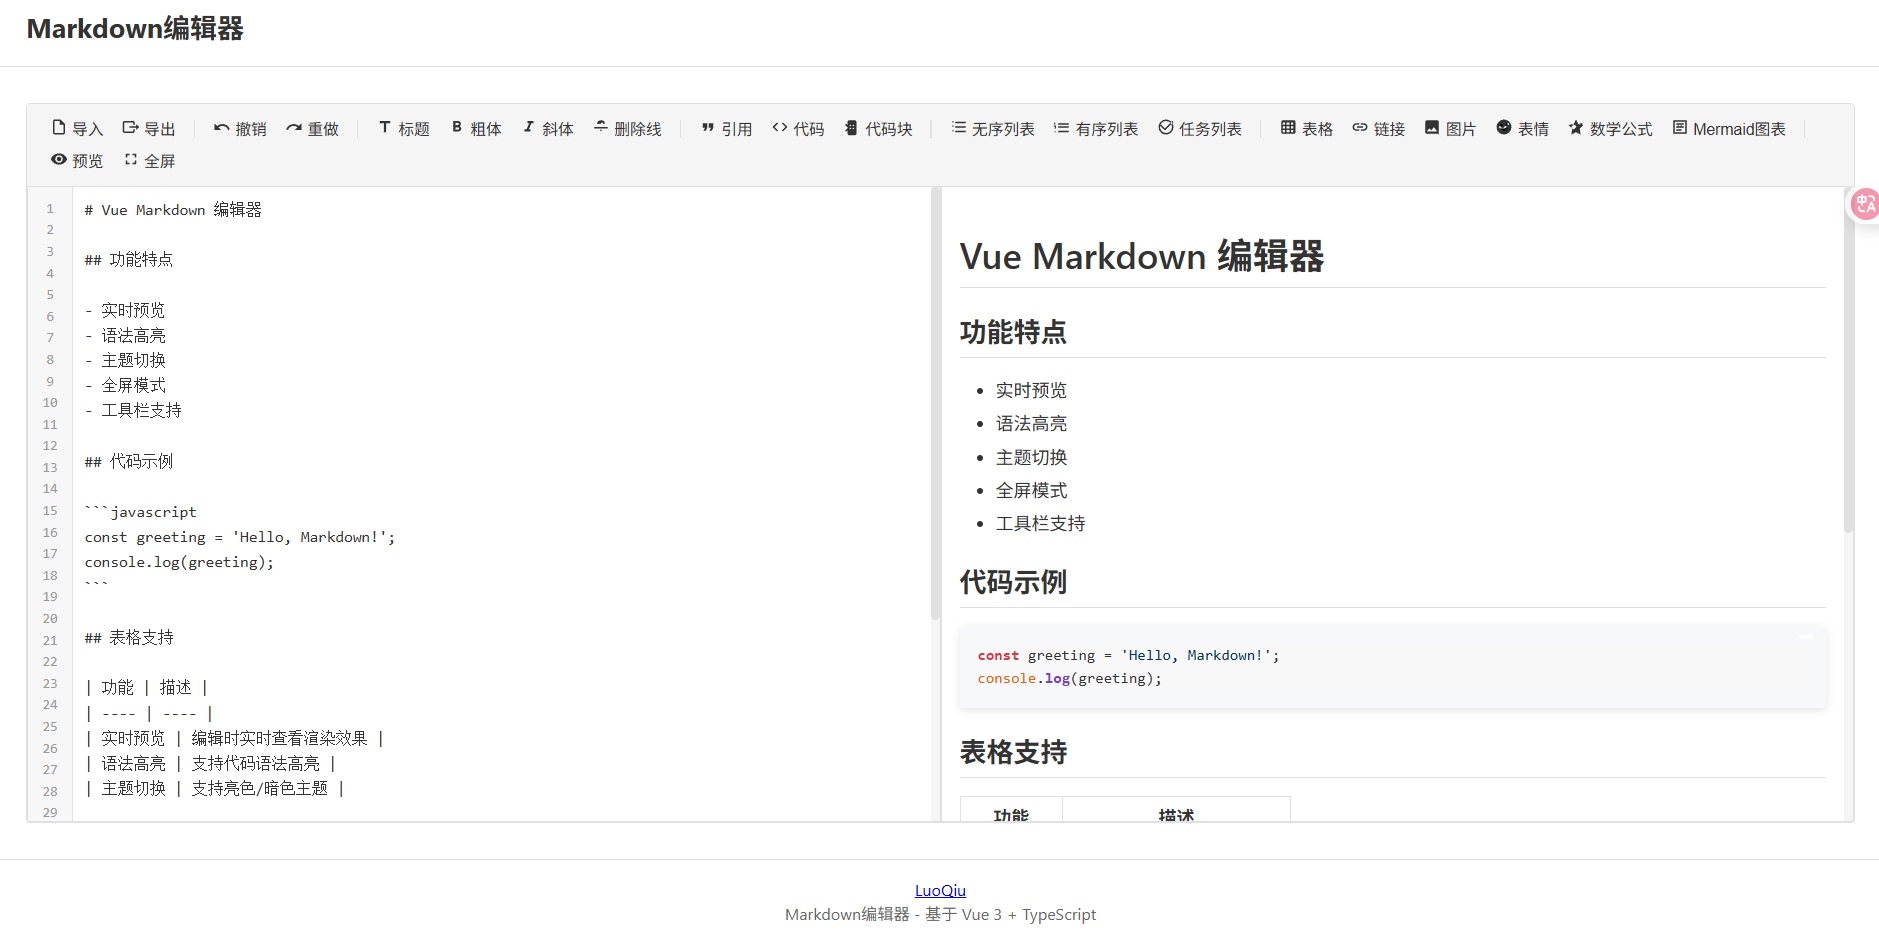The image size is (1879, 937).
Task: Click editor line '| 主题切换 | 支持亮色/暗色主题 |'
Action: [215, 788]
